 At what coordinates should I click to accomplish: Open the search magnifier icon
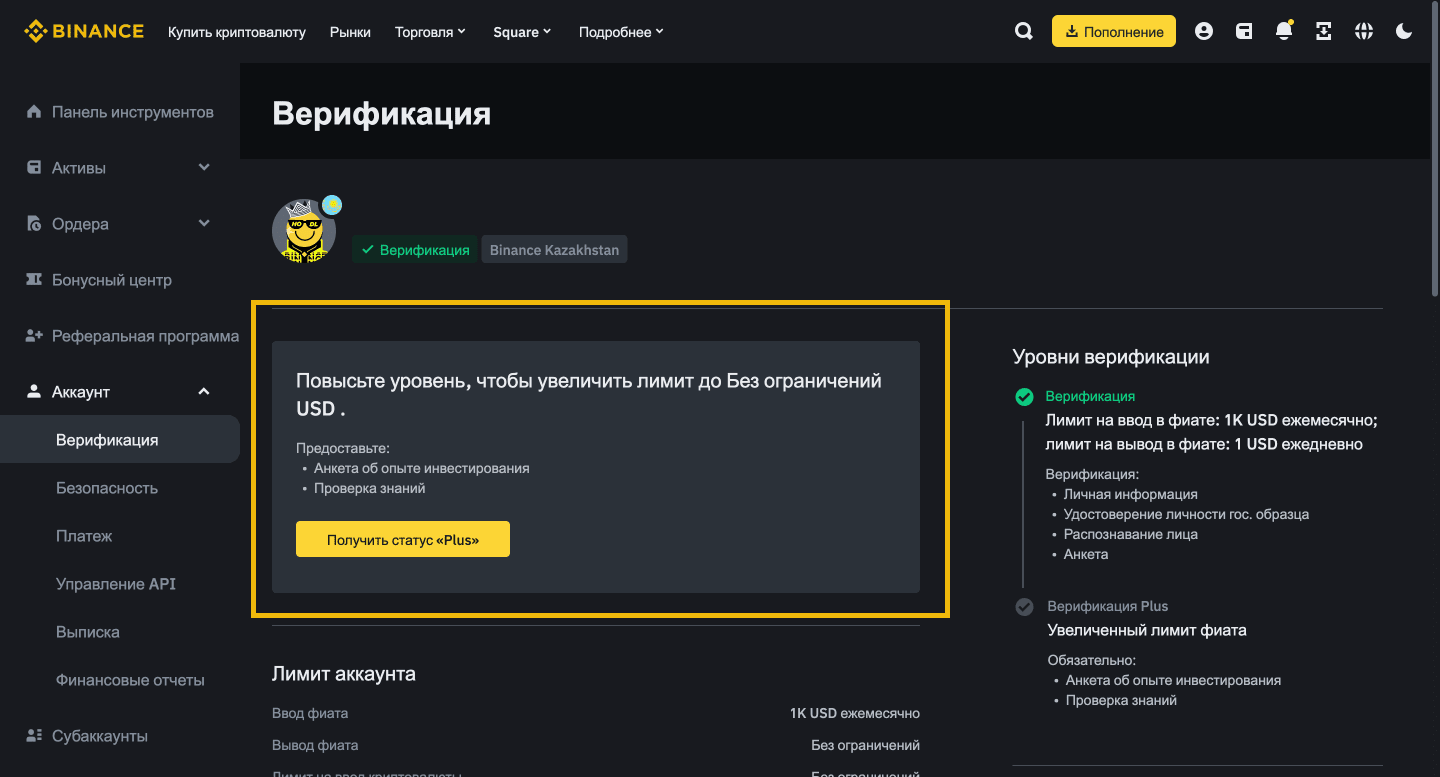pos(1024,31)
